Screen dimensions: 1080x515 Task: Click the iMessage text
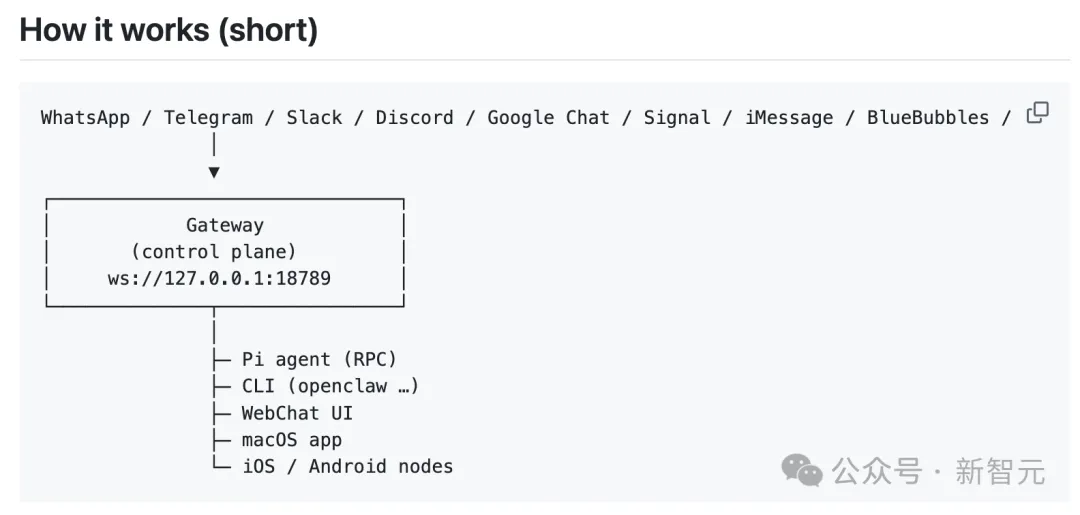pos(789,118)
